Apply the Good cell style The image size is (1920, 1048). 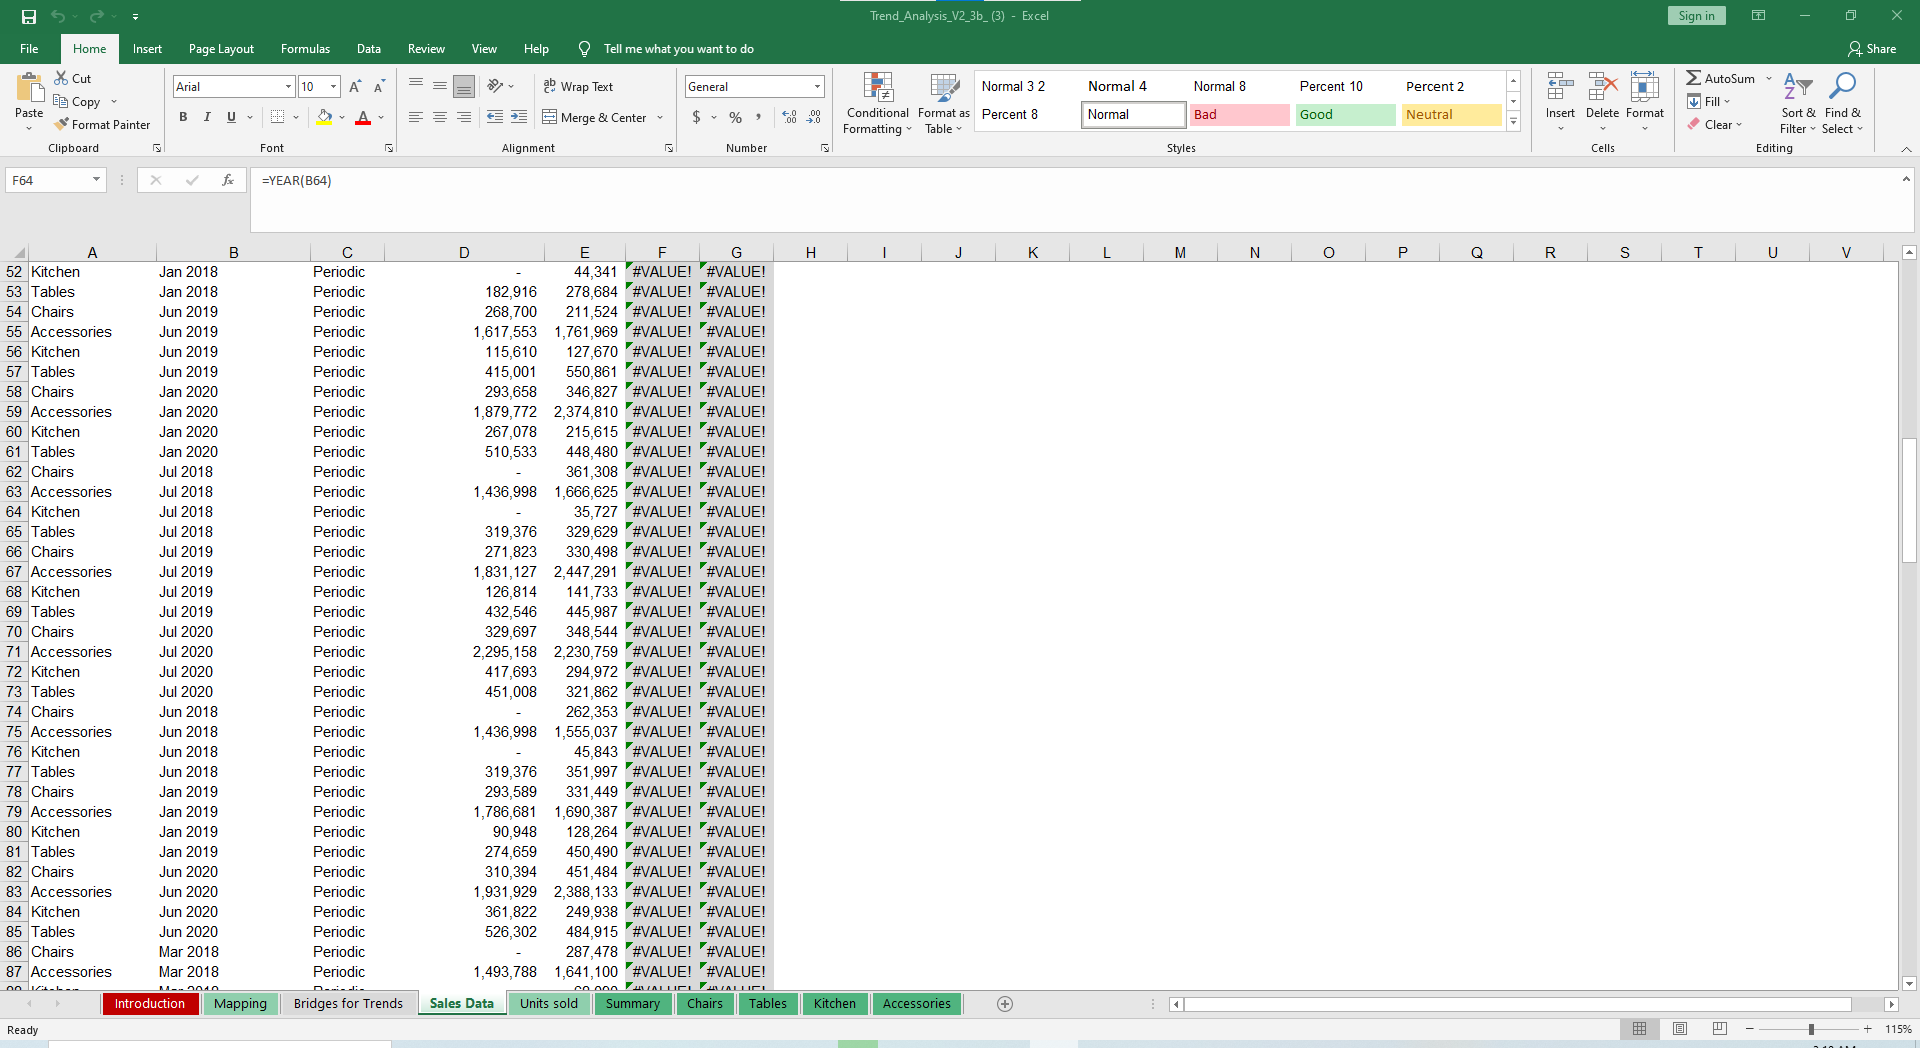(1345, 115)
